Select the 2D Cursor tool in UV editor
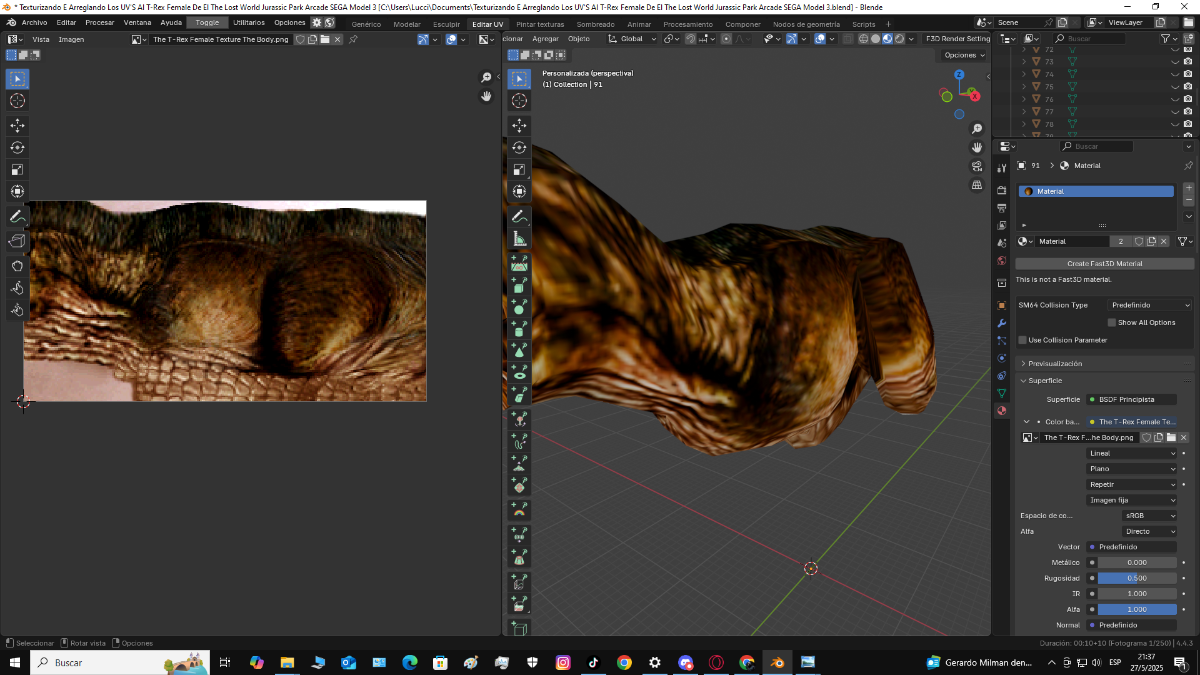This screenshot has height=675, width=1200. point(17,100)
